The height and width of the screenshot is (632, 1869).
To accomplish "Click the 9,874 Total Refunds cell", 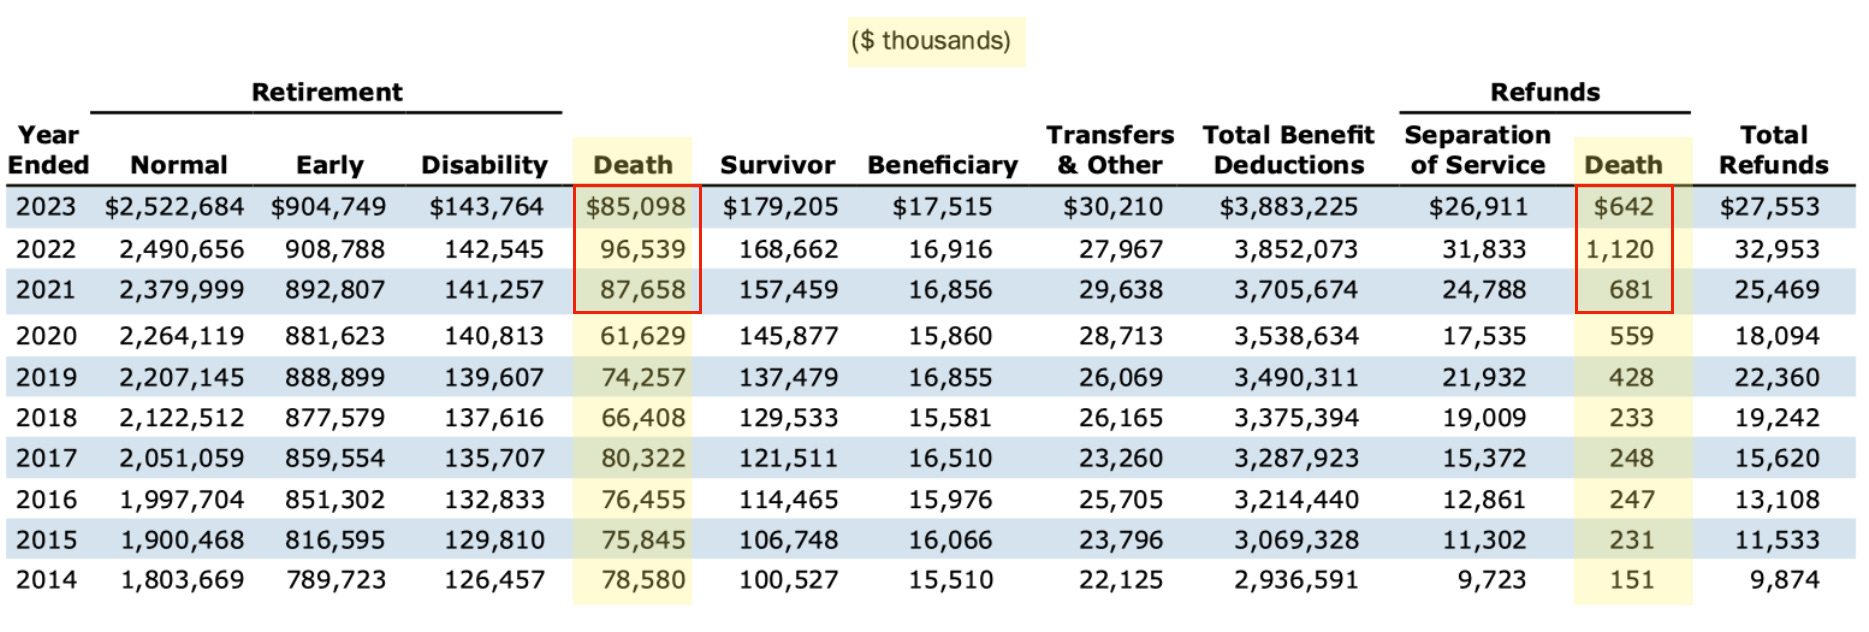I will click(1784, 580).
